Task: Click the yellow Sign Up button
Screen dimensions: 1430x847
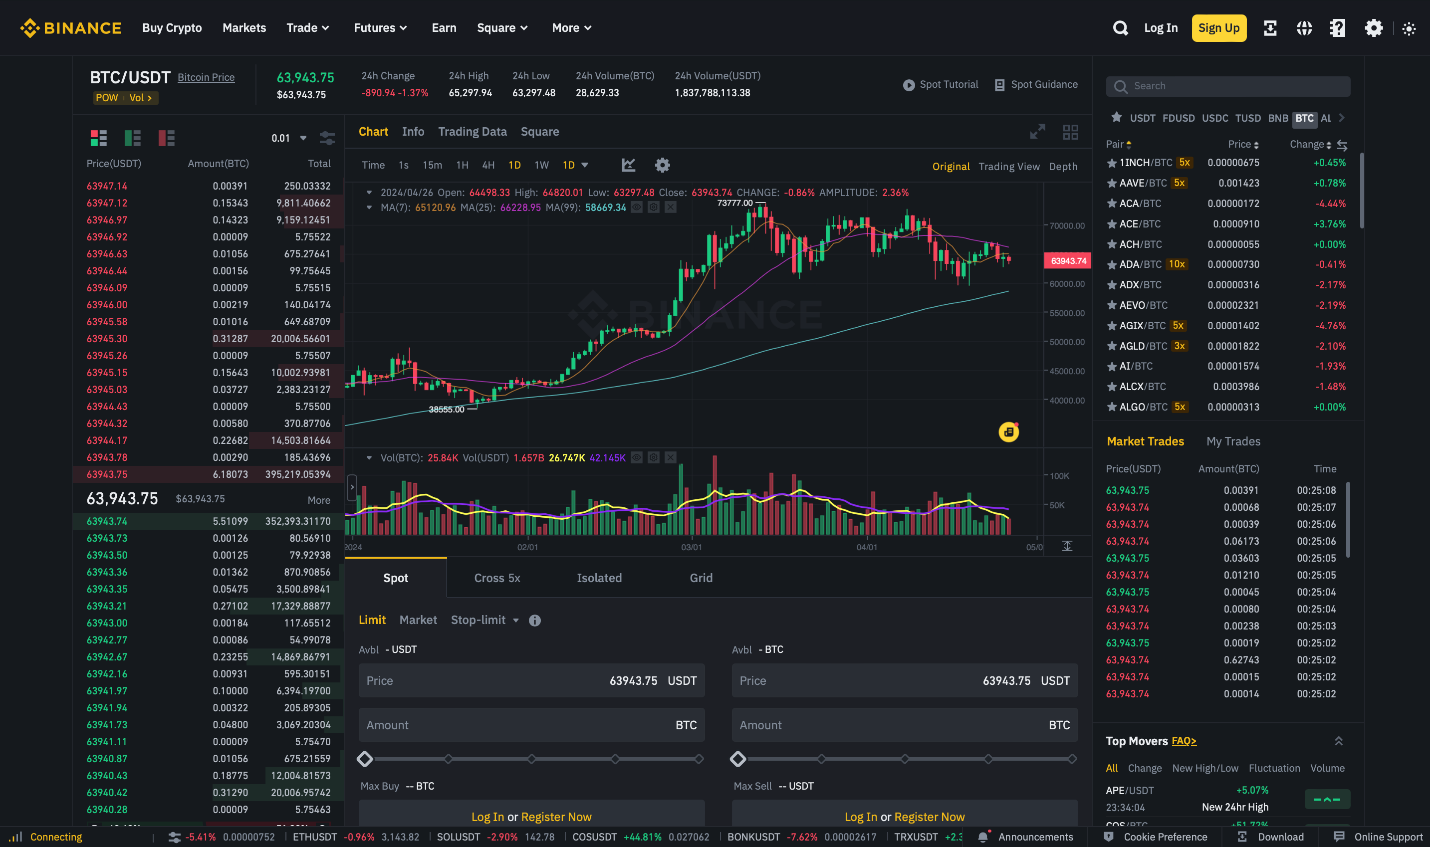Action: click(x=1219, y=28)
